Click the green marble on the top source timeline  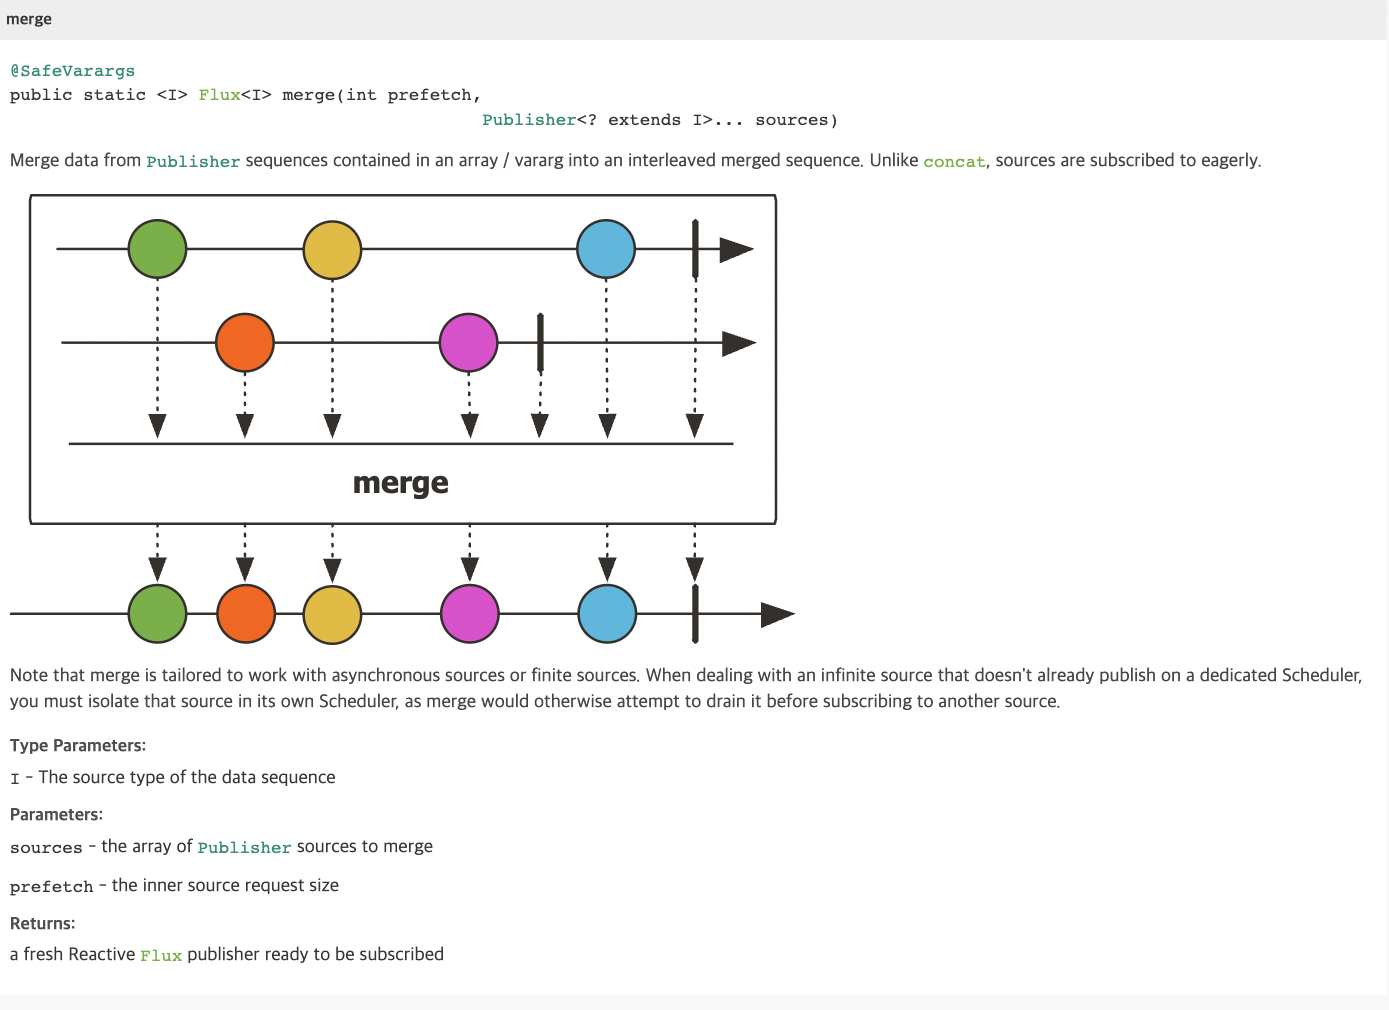(x=157, y=249)
